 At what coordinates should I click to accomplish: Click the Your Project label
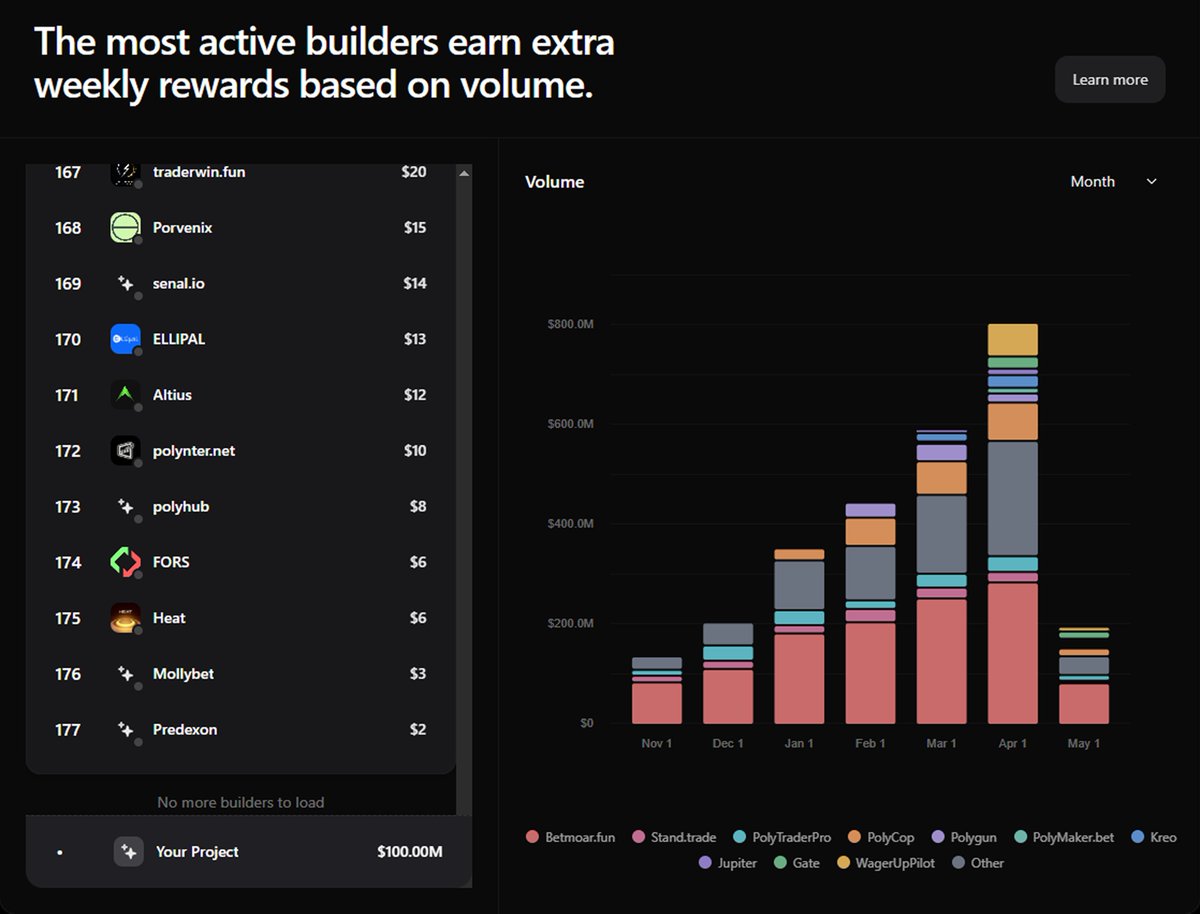point(197,852)
